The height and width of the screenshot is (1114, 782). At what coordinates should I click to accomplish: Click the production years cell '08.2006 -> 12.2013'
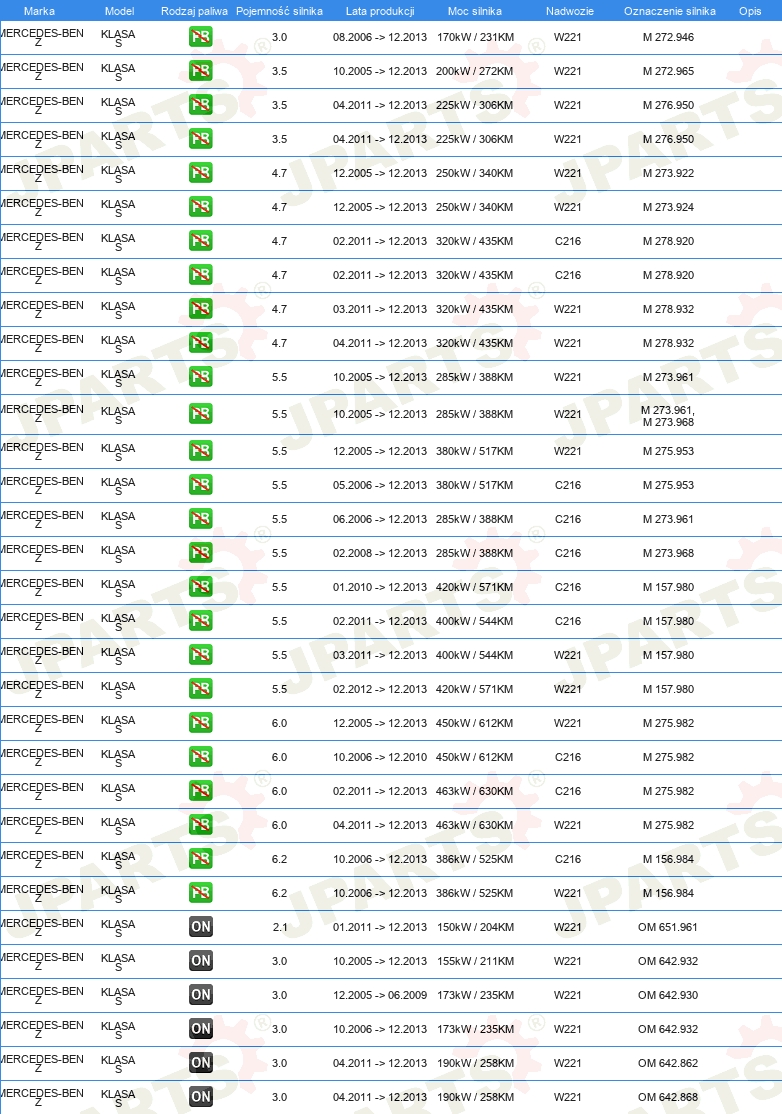380,37
